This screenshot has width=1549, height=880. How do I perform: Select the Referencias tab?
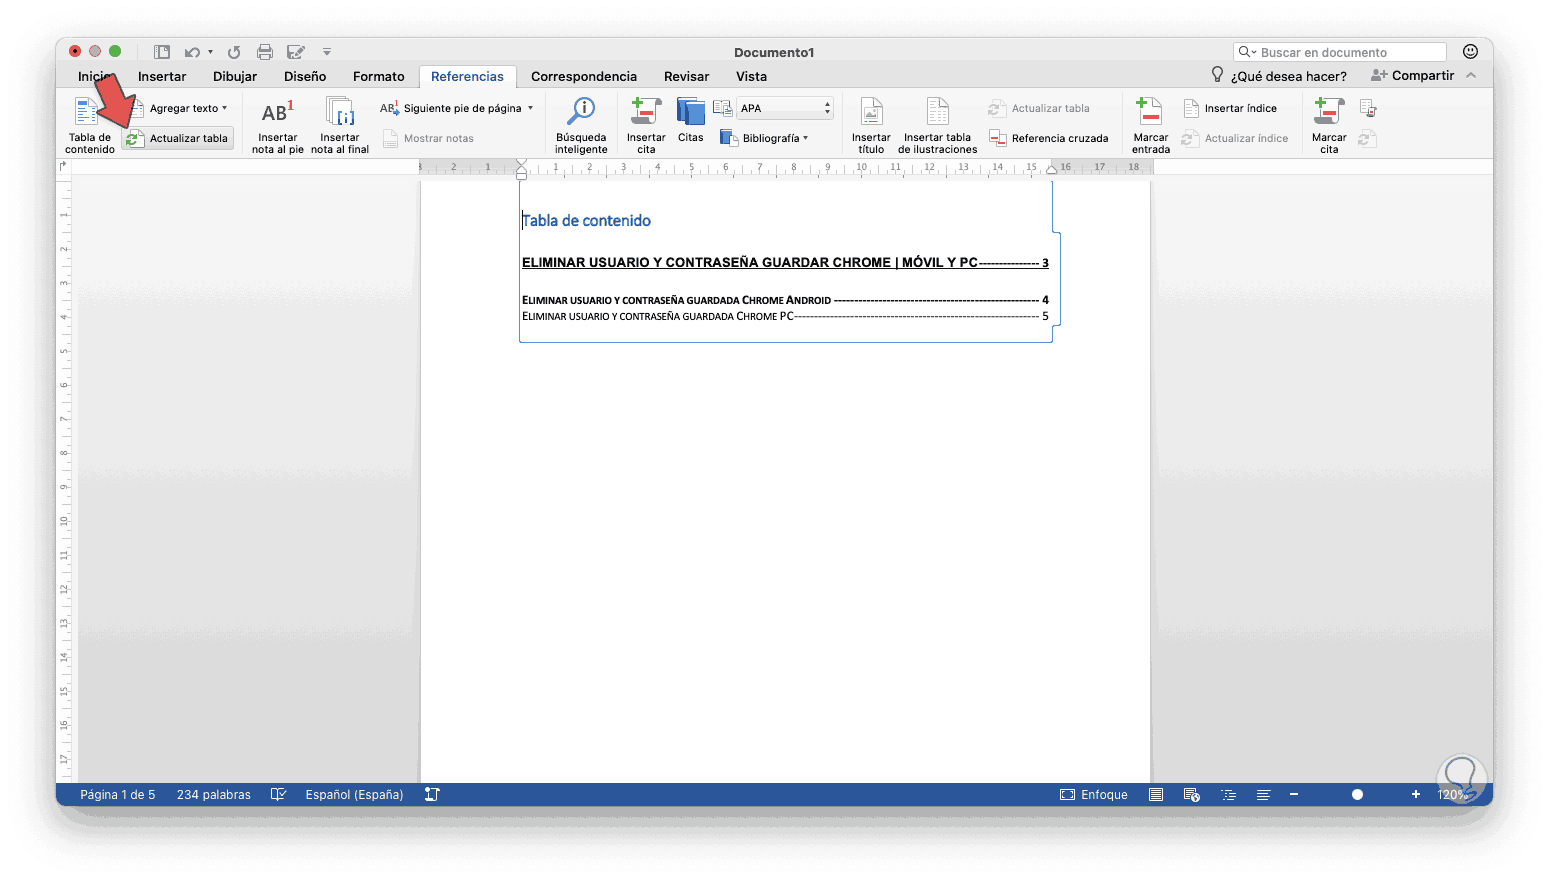coord(467,76)
